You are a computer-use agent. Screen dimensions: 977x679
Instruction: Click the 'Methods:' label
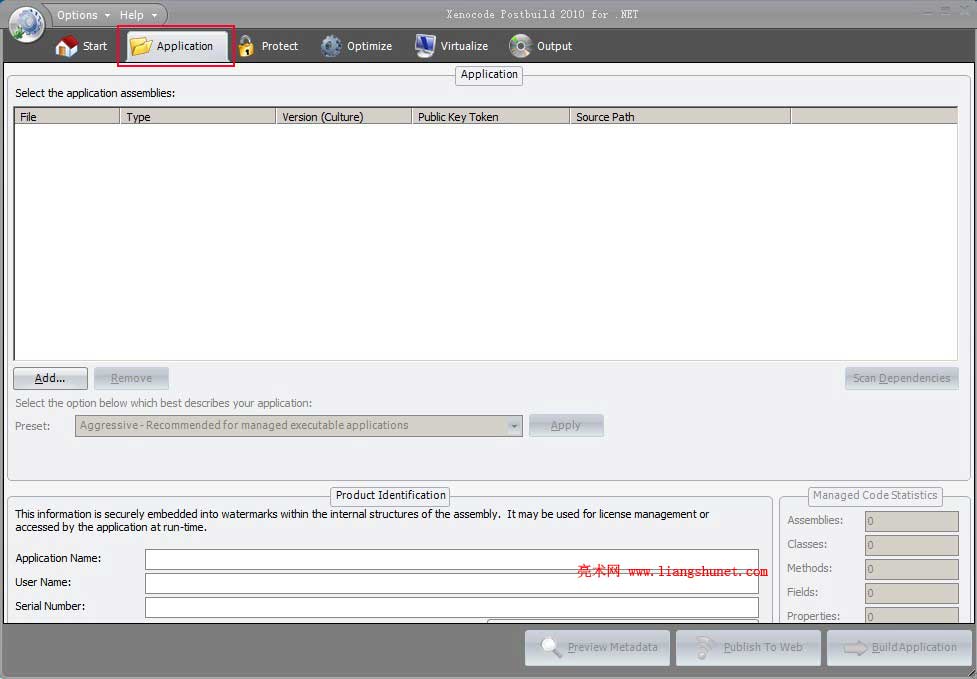click(x=809, y=568)
